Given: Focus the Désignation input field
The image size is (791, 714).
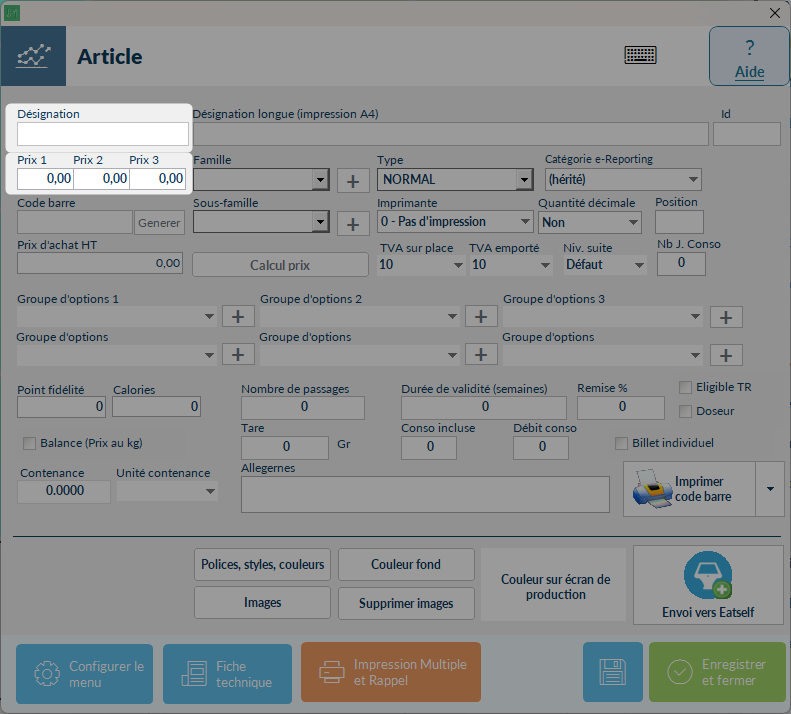Looking at the screenshot, I should [x=103, y=134].
